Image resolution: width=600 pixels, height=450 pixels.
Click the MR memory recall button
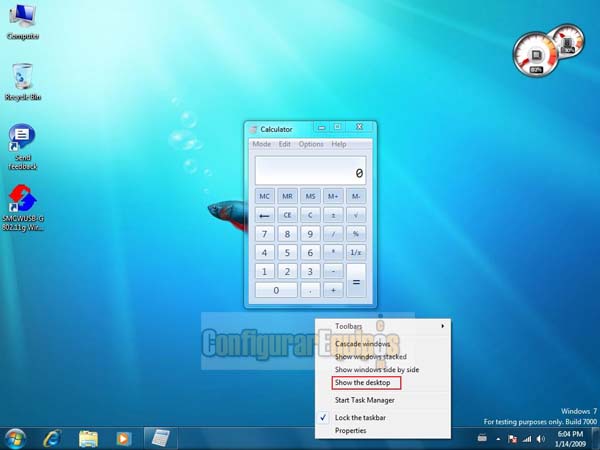(287, 196)
